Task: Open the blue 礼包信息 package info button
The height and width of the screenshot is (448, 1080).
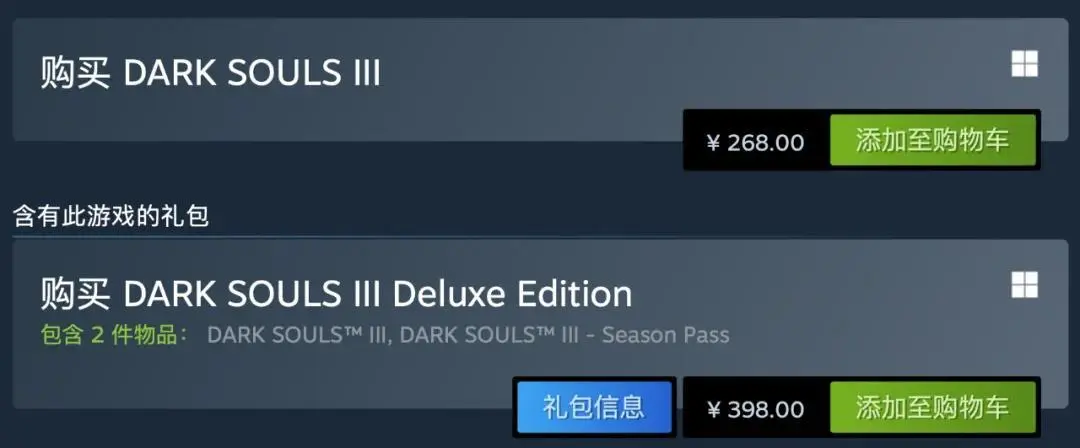Action: pos(594,407)
